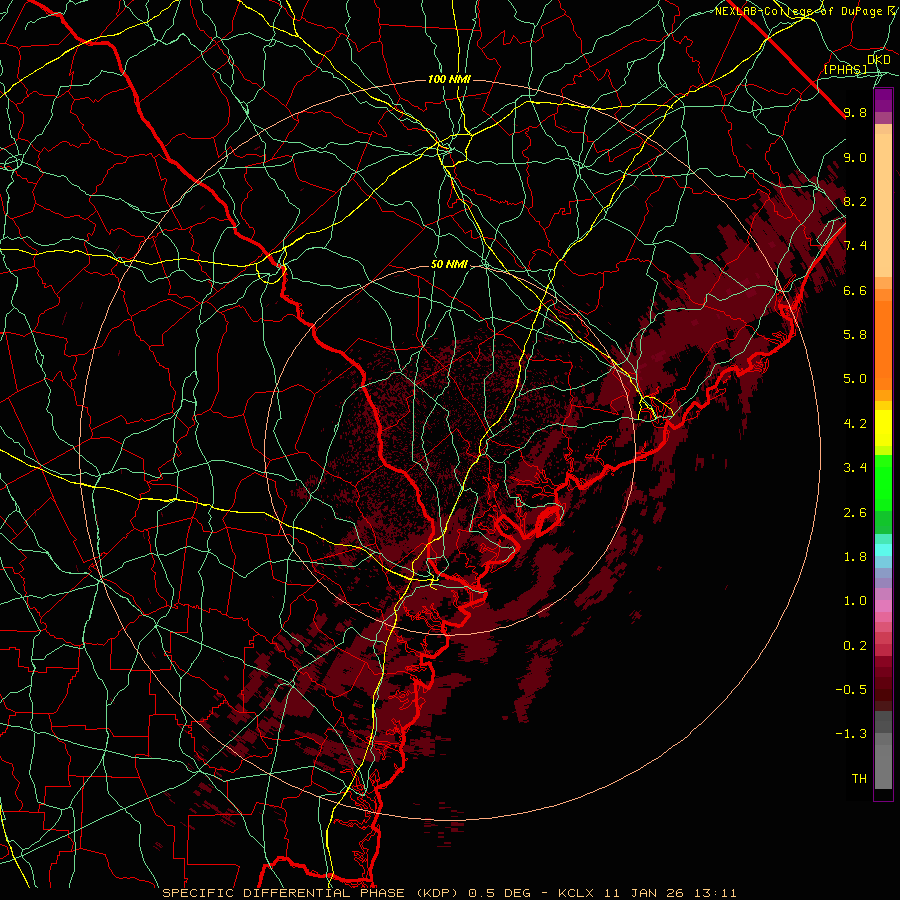The height and width of the screenshot is (900, 900).
Task: Click the '5.8' scale value
Action: tap(855, 335)
